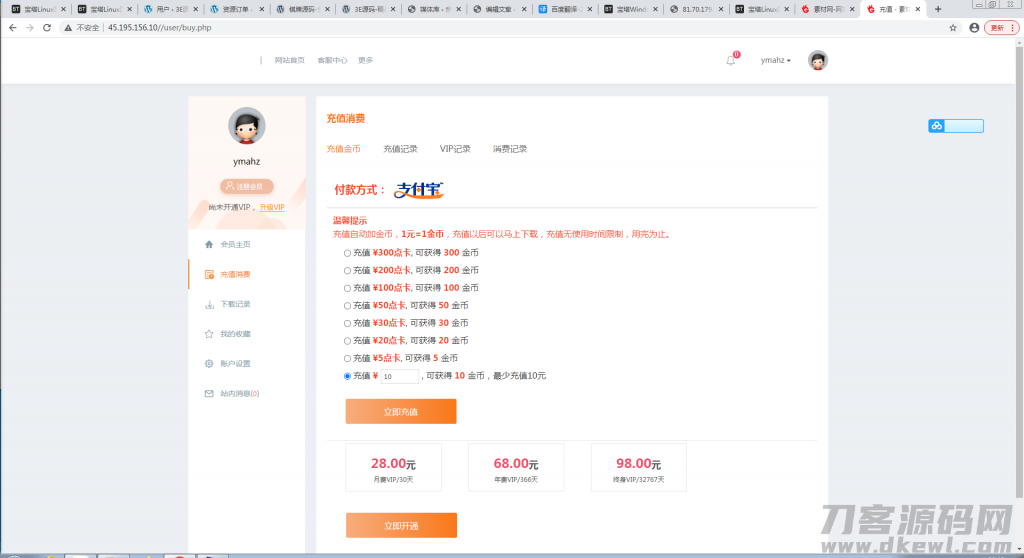Switch to the 充值记录 tab
The height and width of the screenshot is (558, 1024).
400,149
